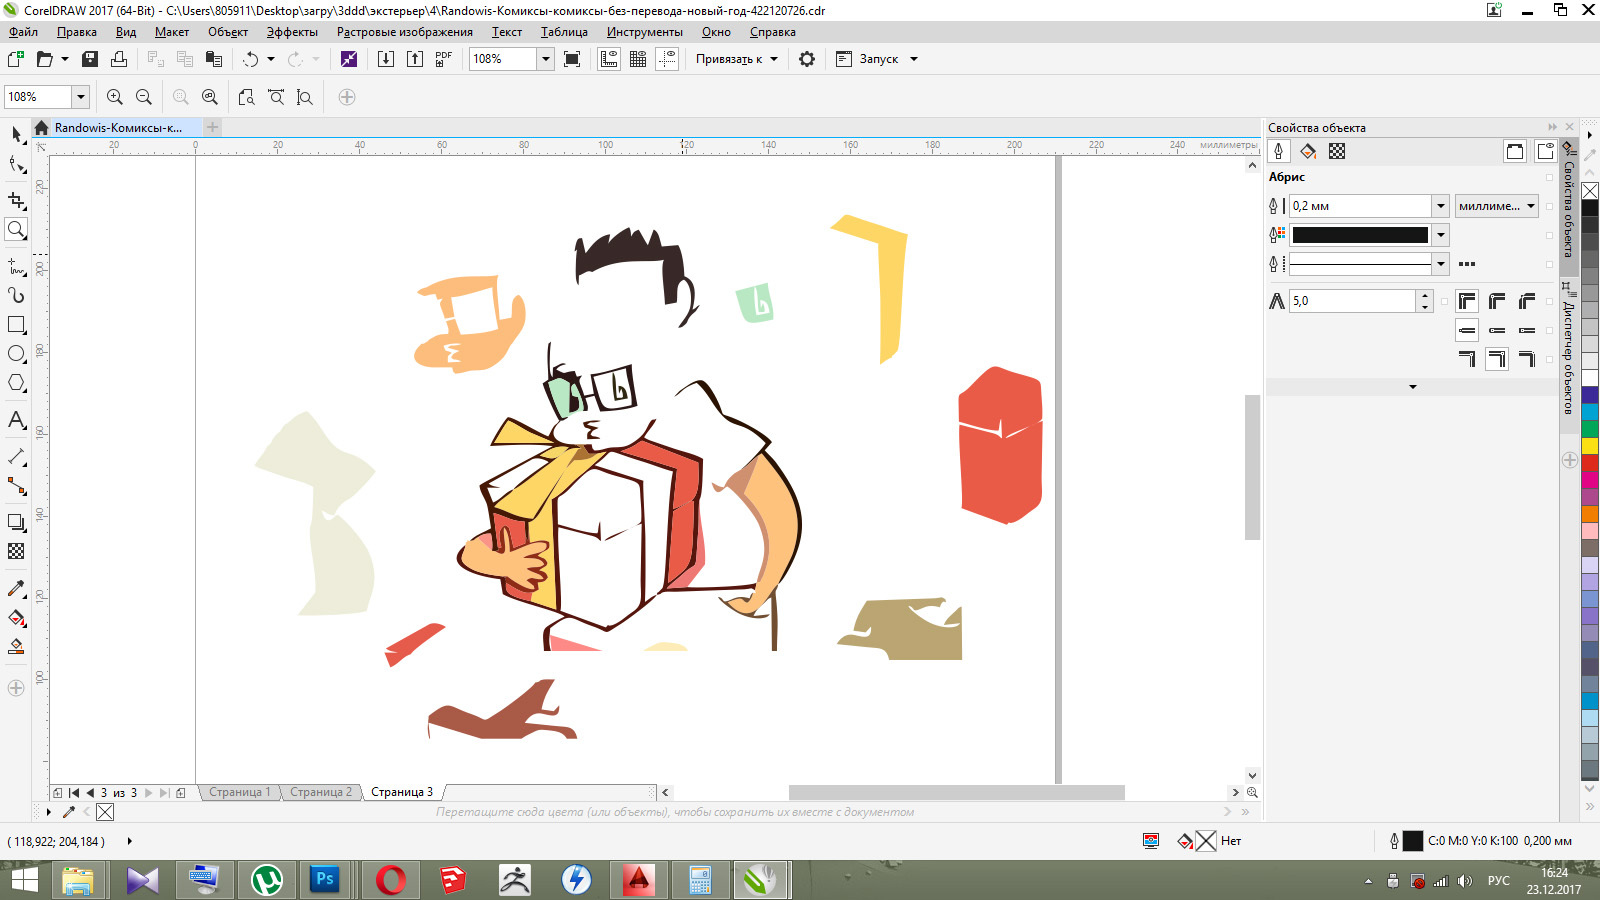
Task: Select mitered corners outline option
Action: point(1467,301)
